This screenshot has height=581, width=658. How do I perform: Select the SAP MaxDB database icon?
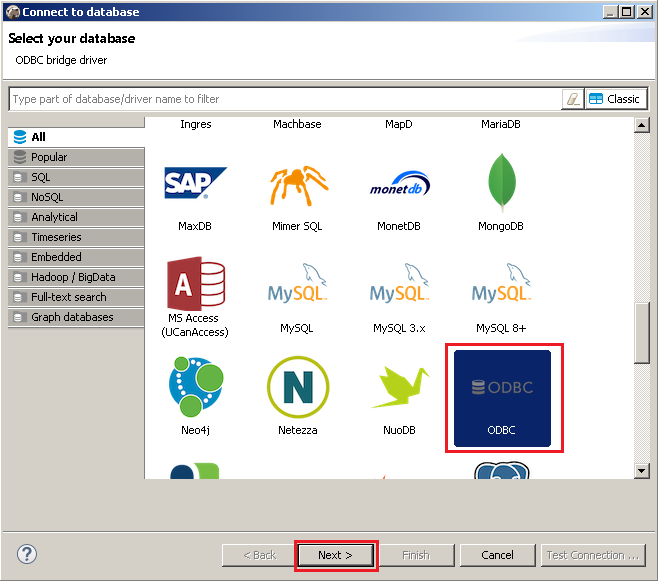(x=195, y=185)
